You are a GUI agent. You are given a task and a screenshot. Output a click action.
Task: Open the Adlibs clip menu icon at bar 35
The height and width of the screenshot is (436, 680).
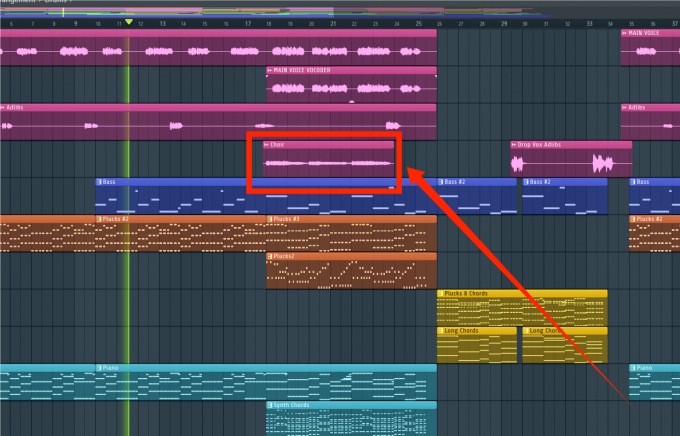tap(624, 107)
